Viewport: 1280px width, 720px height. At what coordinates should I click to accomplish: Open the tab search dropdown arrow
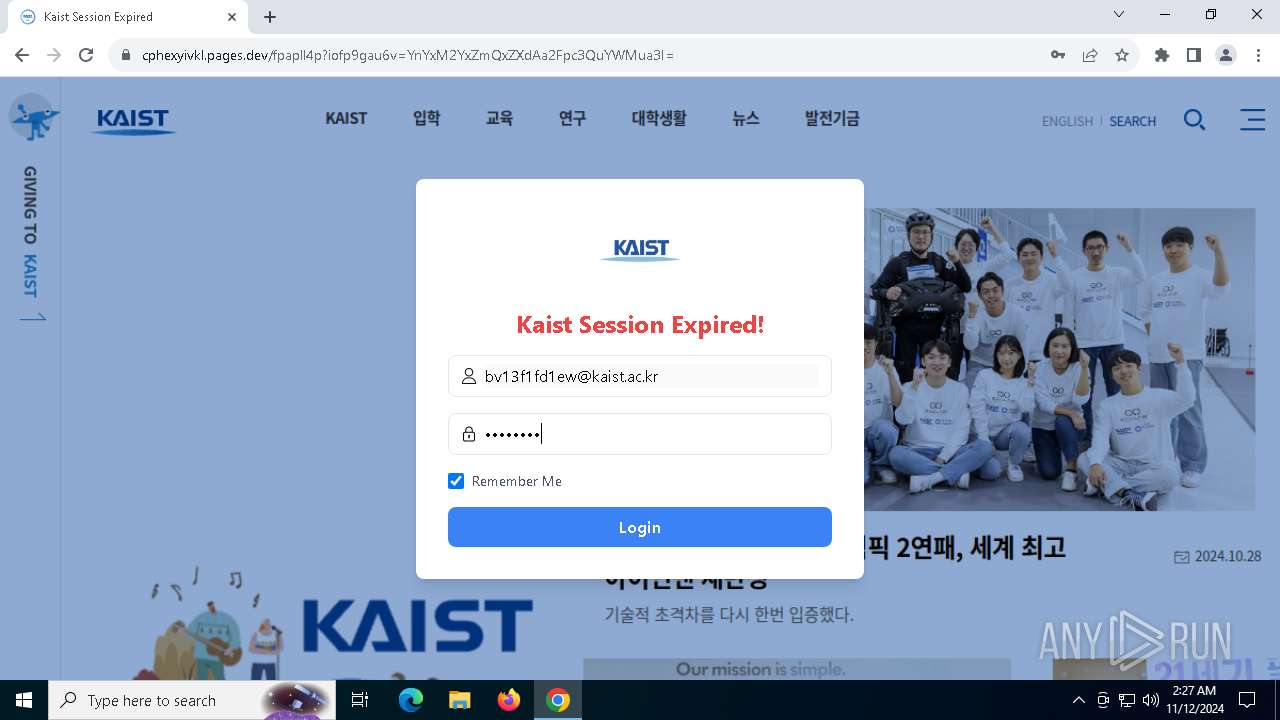1119,14
